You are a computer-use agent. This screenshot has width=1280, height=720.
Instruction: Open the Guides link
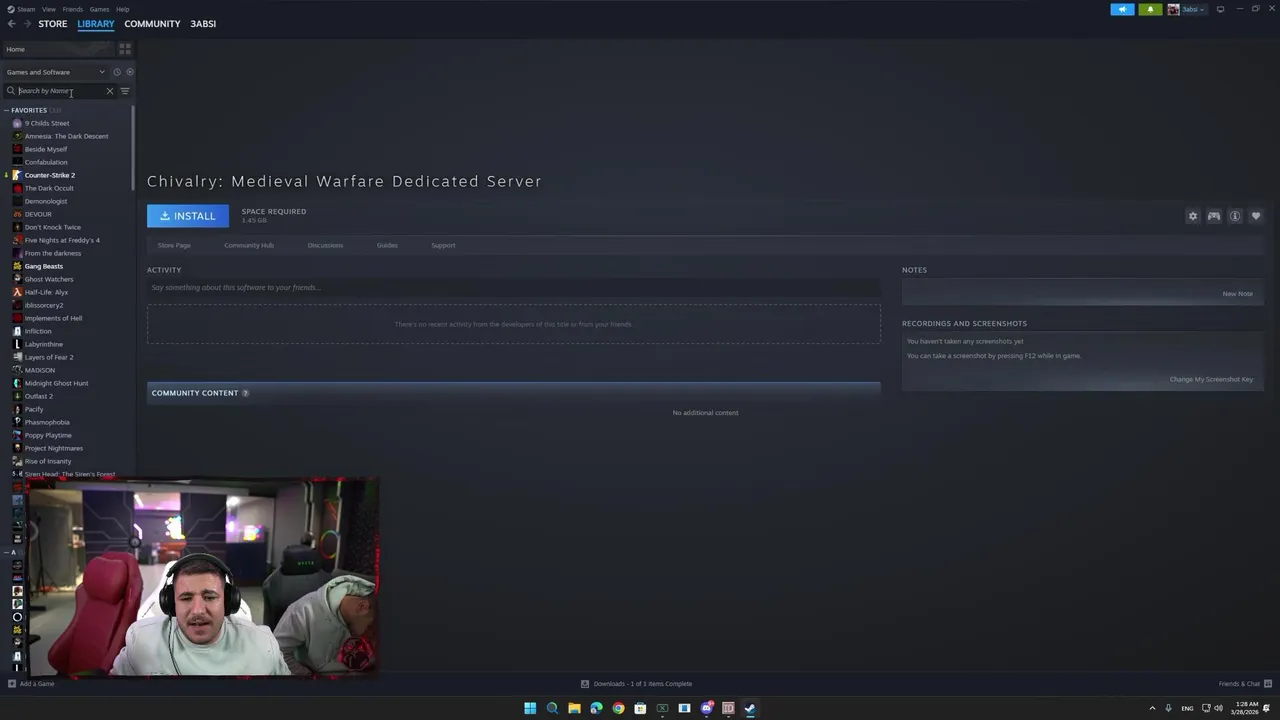pyautogui.click(x=387, y=245)
